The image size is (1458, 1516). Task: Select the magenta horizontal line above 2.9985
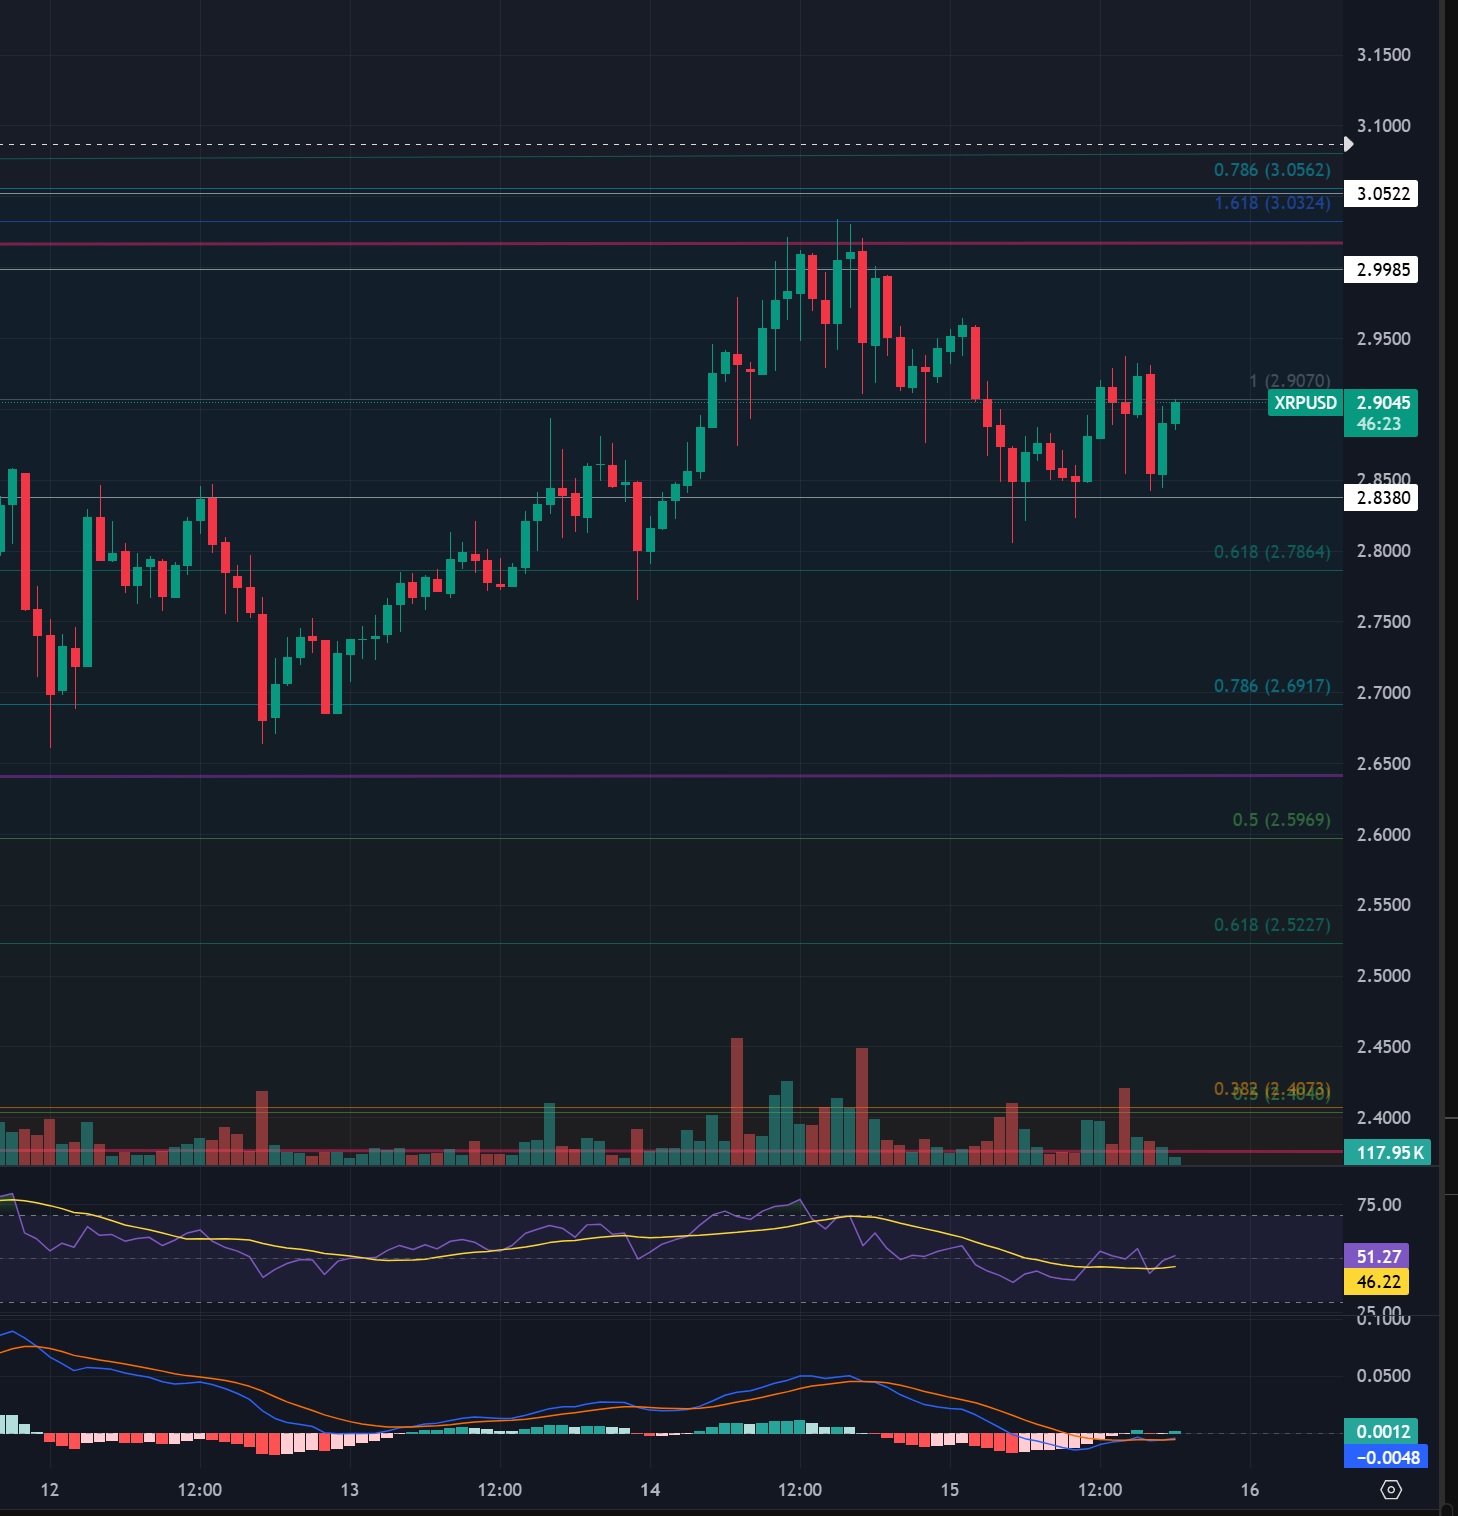tap(671, 243)
